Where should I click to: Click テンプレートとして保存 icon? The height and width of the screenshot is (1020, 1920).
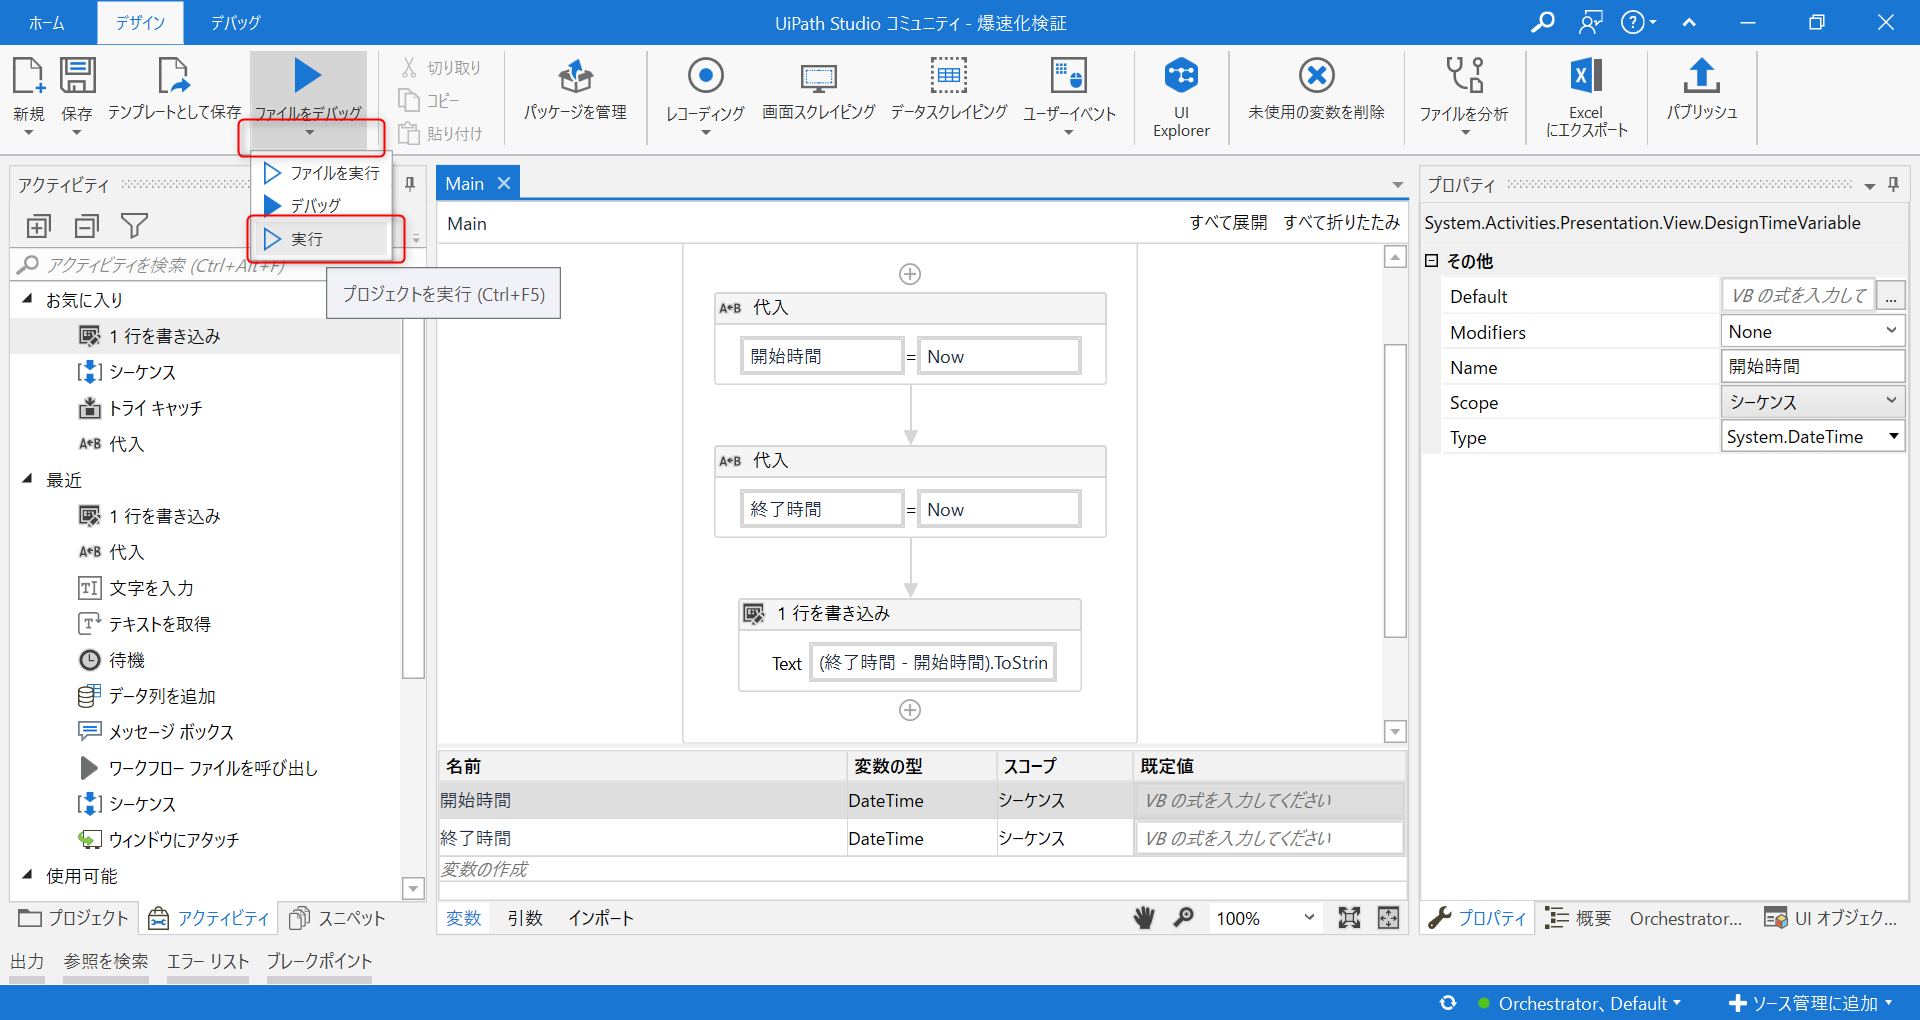coord(174,76)
